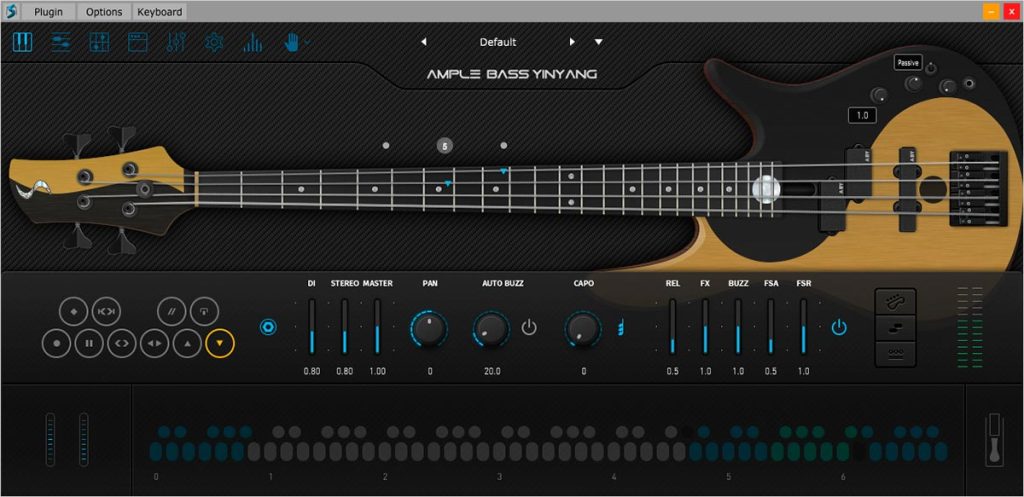This screenshot has width=1024, height=497.
Task: Click the gear settings icon
Action: (214, 42)
